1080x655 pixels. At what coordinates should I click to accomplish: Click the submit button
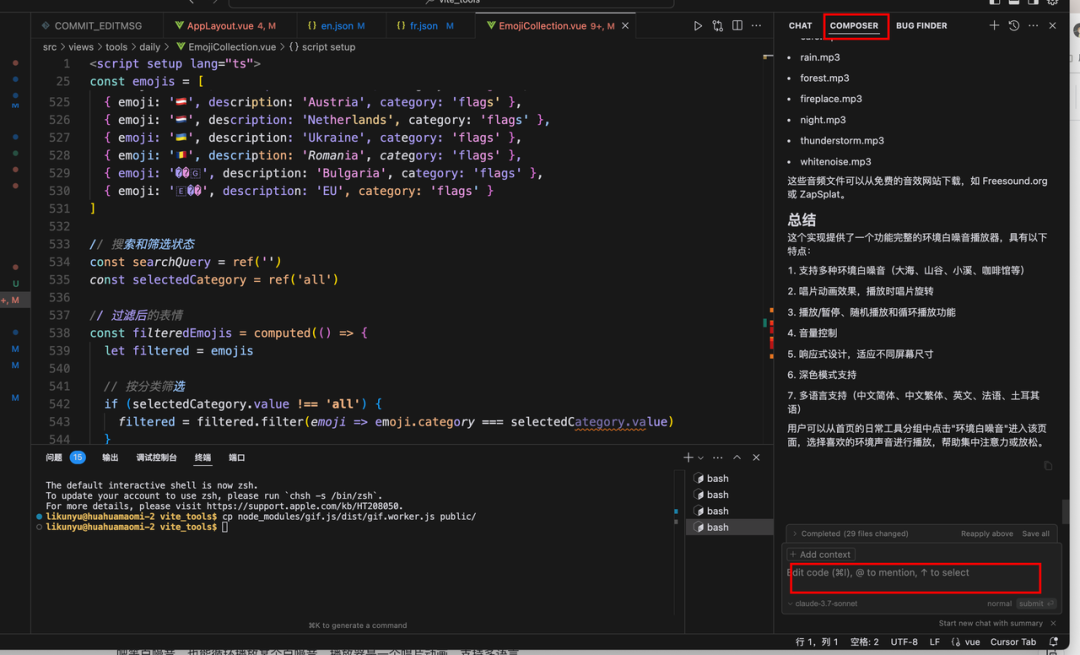coord(1036,603)
